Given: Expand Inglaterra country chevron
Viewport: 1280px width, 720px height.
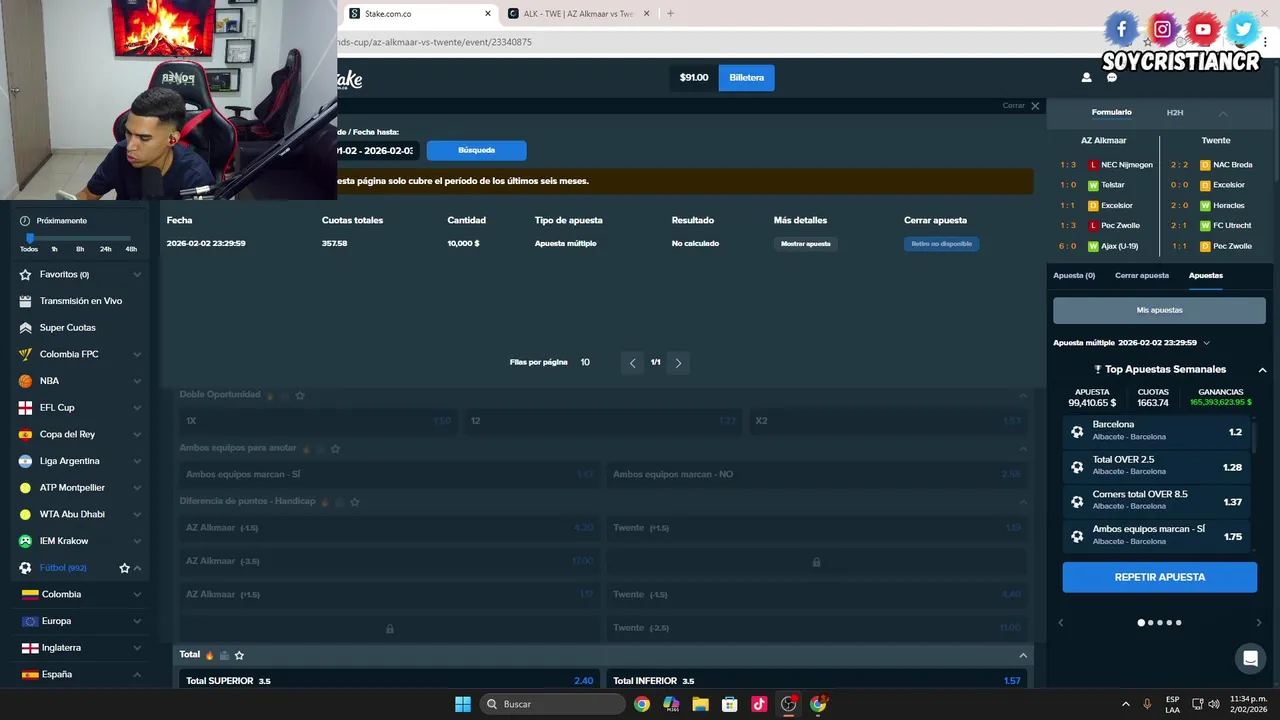Looking at the screenshot, I should [137, 648].
